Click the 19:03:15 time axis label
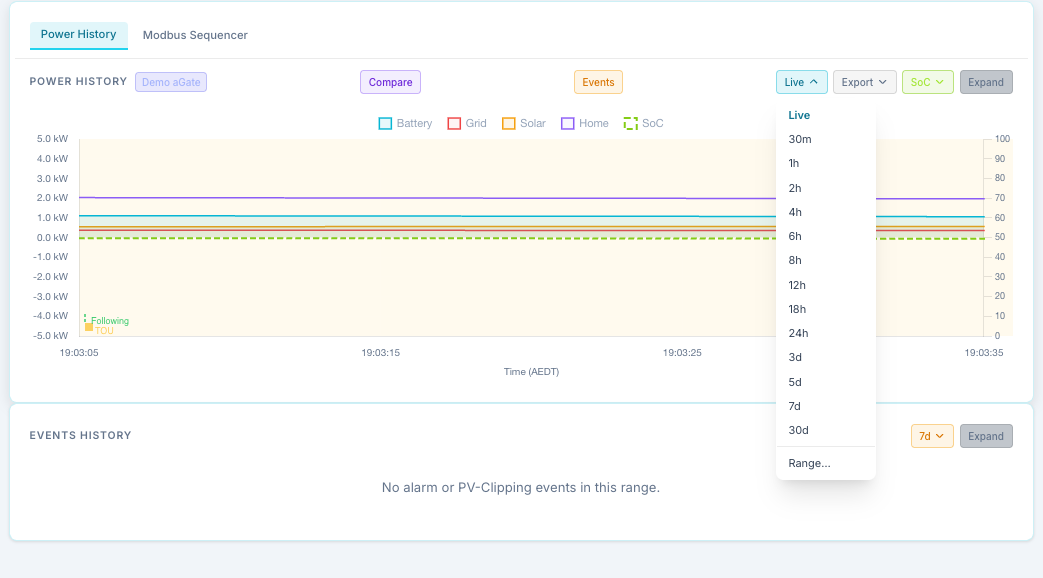This screenshot has height=578, width=1043. coord(380,353)
